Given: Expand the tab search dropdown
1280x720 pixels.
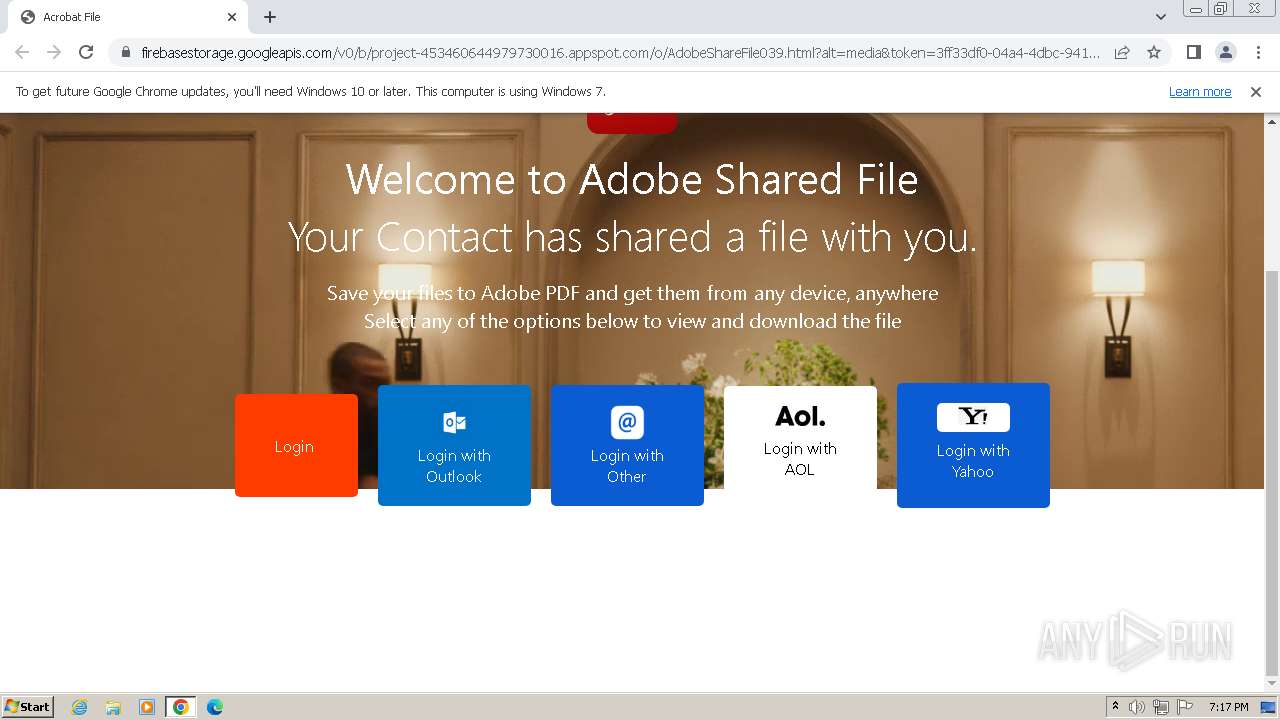Looking at the screenshot, I should [x=1160, y=17].
